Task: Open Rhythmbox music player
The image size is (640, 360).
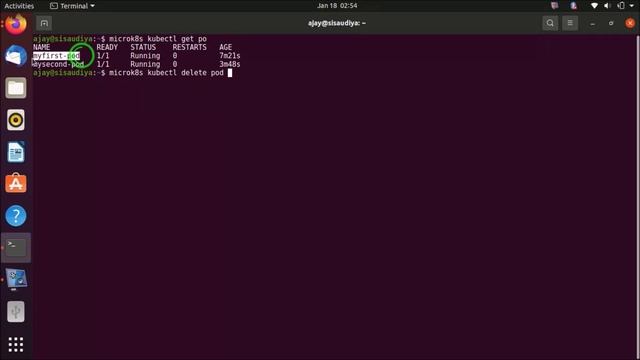Action: click(16, 120)
